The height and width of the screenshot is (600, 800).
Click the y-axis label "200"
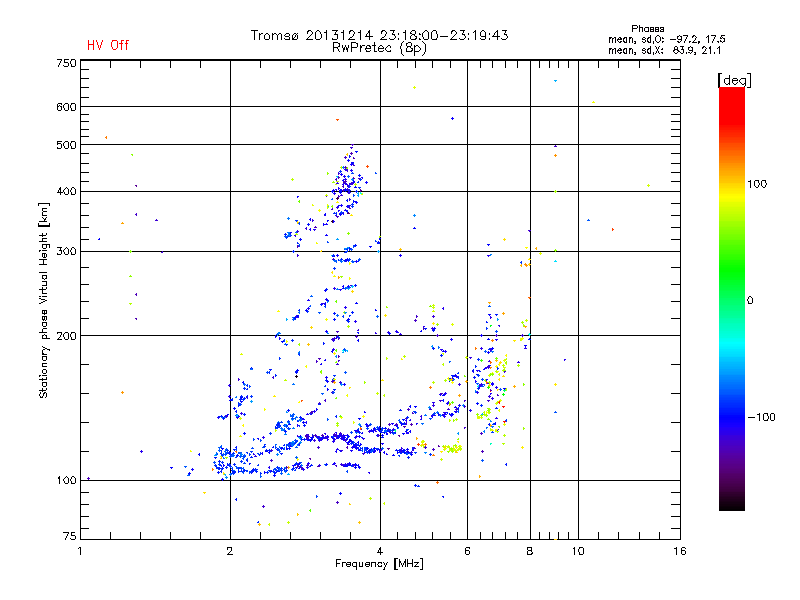[66, 336]
